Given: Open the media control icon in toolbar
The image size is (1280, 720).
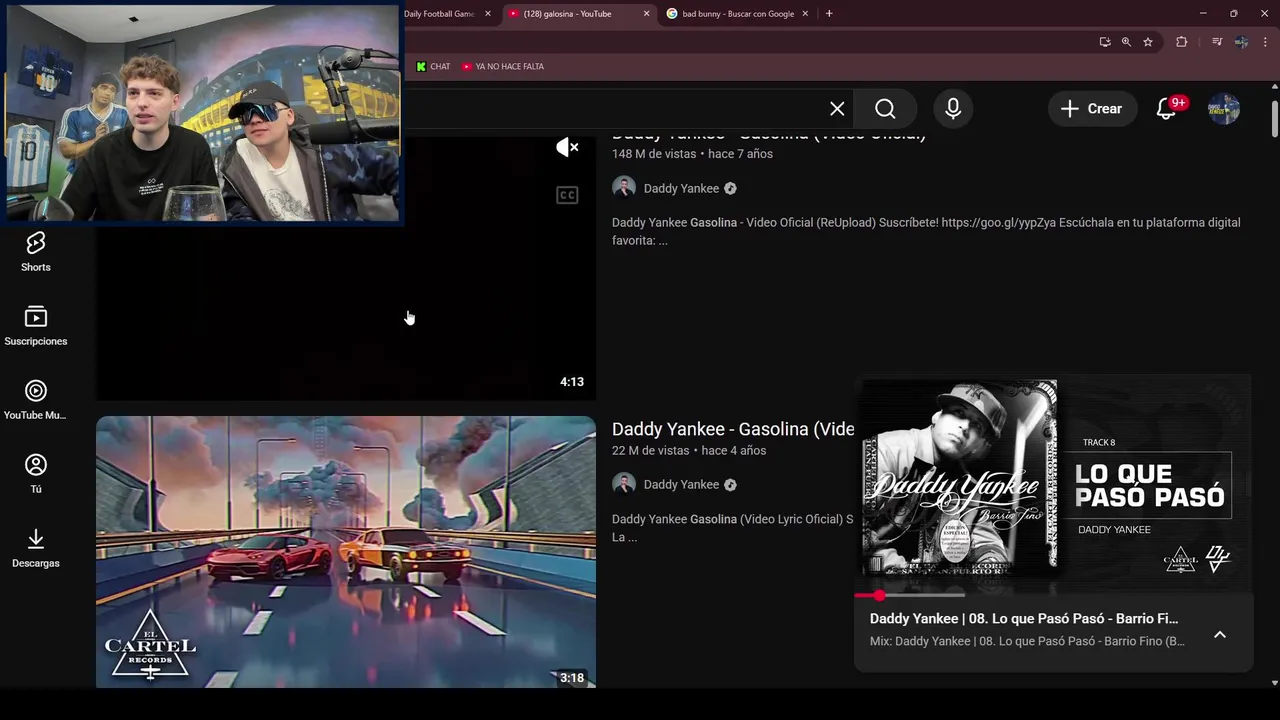Looking at the screenshot, I should [x=1216, y=42].
